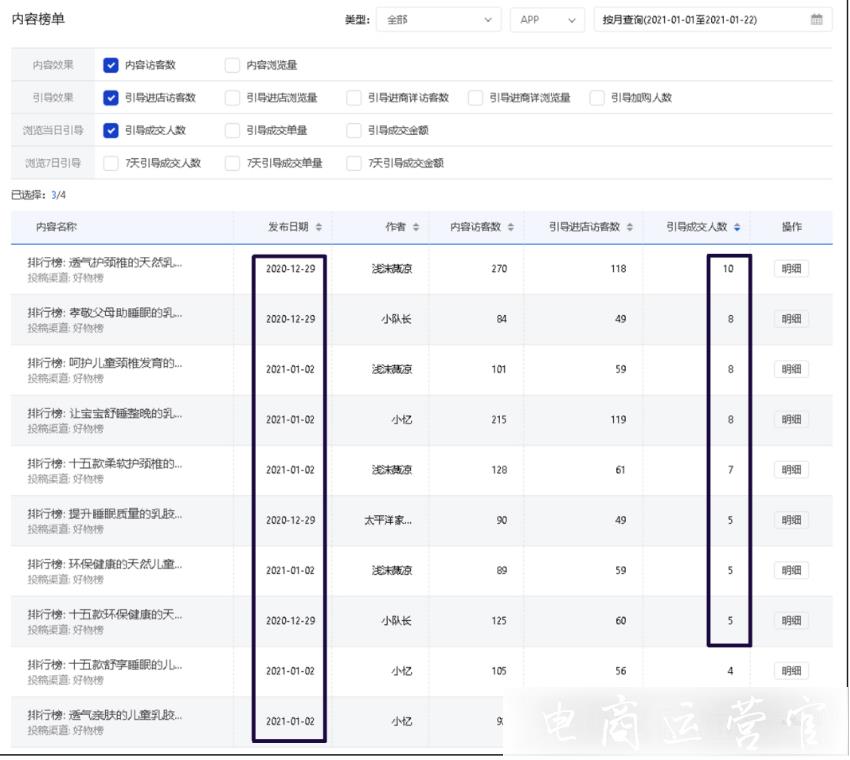
Task: Open the 提升睡眠质量的乳胶 content title
Action: click(x=105, y=514)
